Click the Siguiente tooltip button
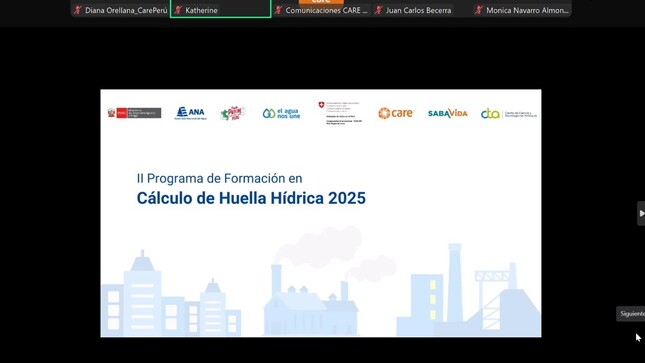The image size is (645, 363). 631,314
